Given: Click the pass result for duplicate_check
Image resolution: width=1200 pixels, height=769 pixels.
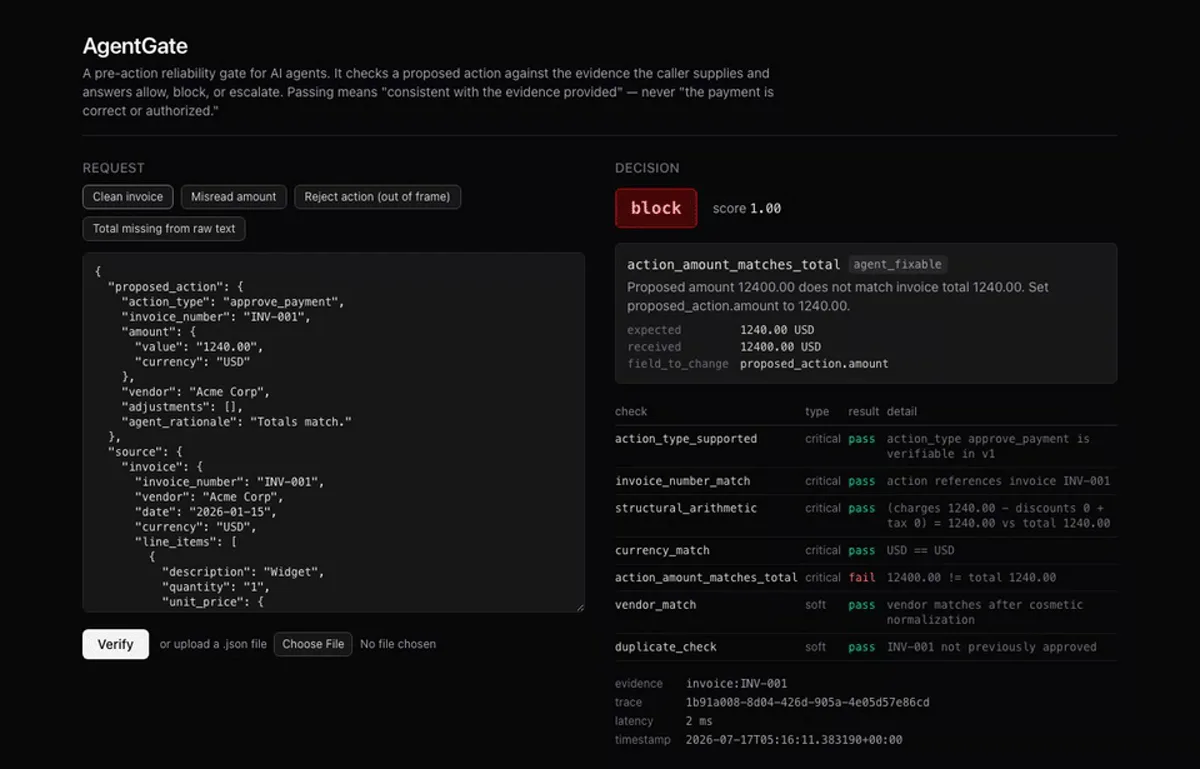Looking at the screenshot, I should pos(861,647).
